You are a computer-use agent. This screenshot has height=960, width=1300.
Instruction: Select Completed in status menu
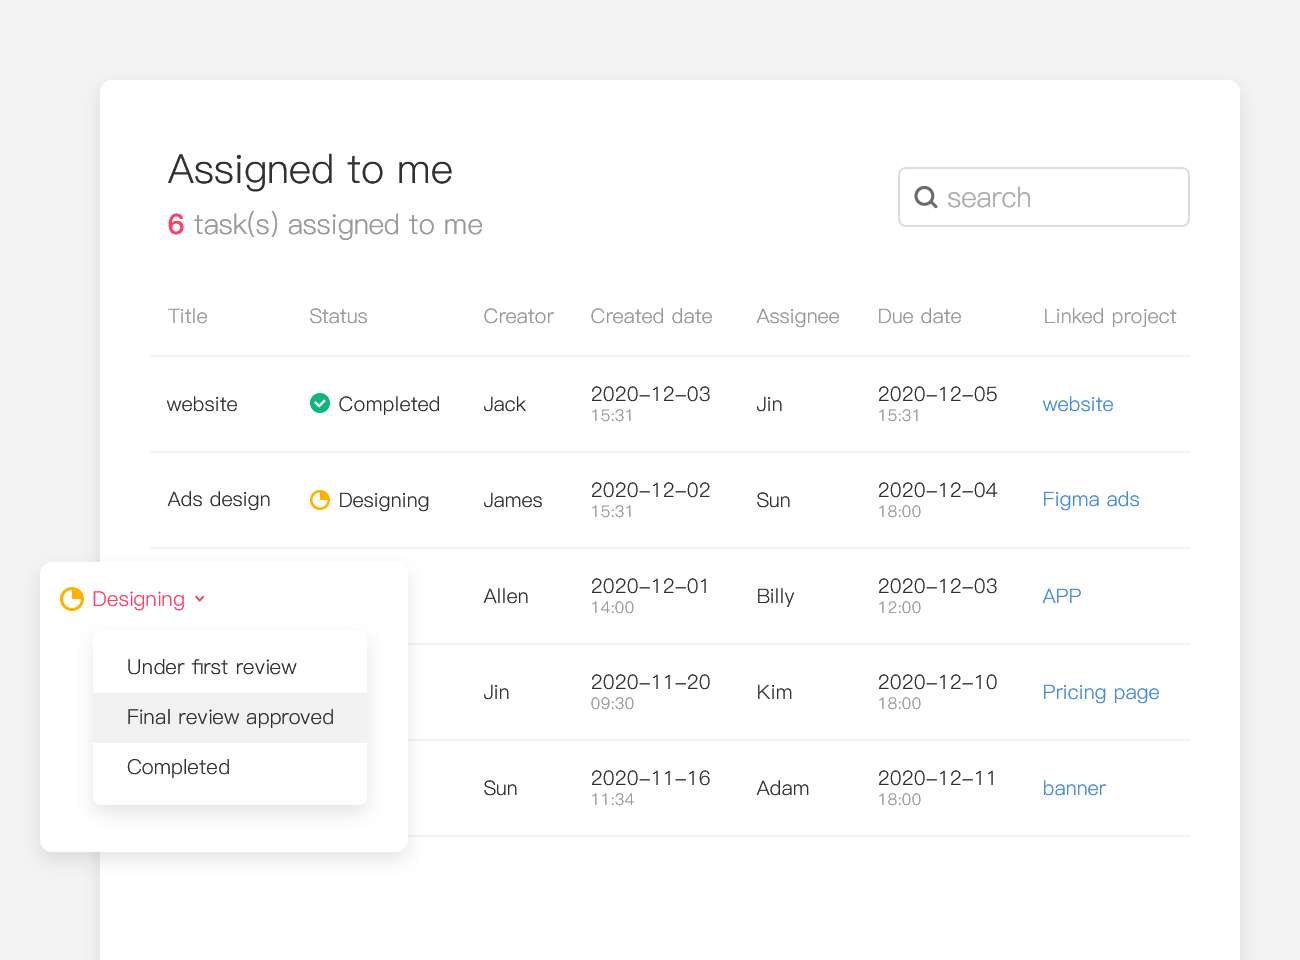pos(179,767)
